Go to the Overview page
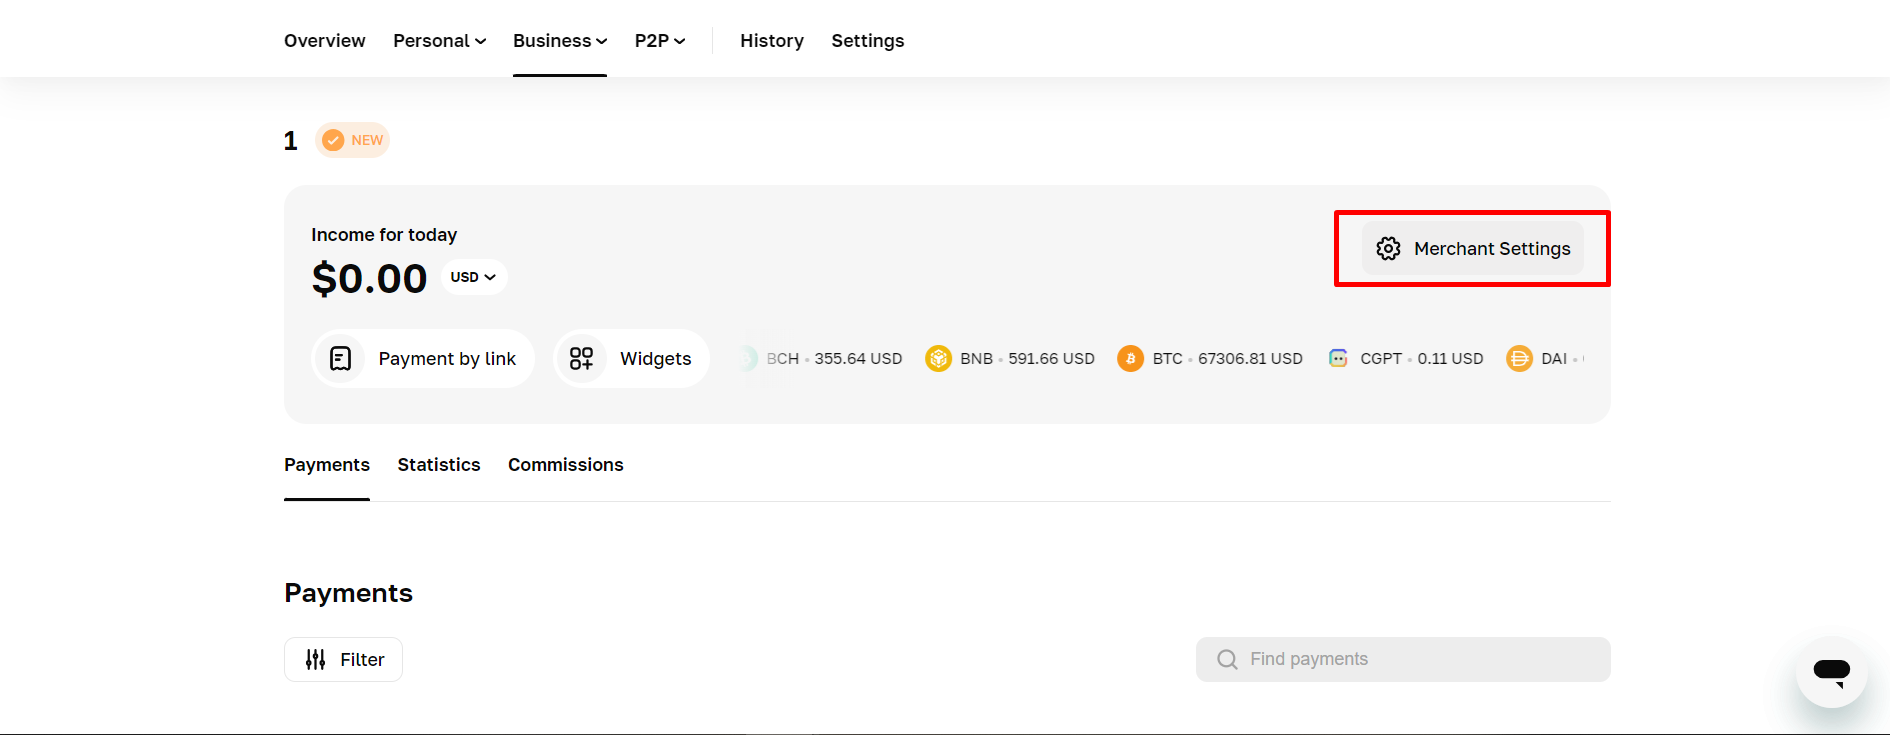The image size is (1890, 735). (324, 41)
